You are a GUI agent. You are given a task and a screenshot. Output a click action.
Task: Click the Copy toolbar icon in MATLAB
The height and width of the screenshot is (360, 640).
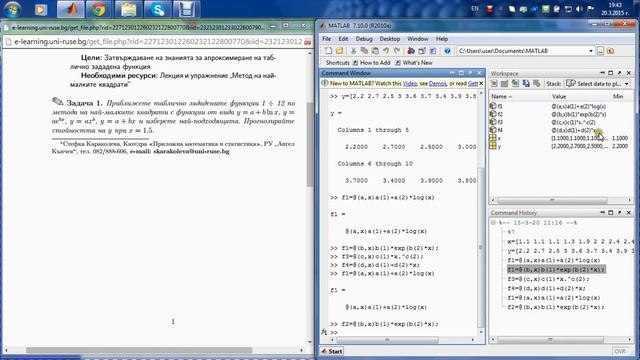point(364,51)
